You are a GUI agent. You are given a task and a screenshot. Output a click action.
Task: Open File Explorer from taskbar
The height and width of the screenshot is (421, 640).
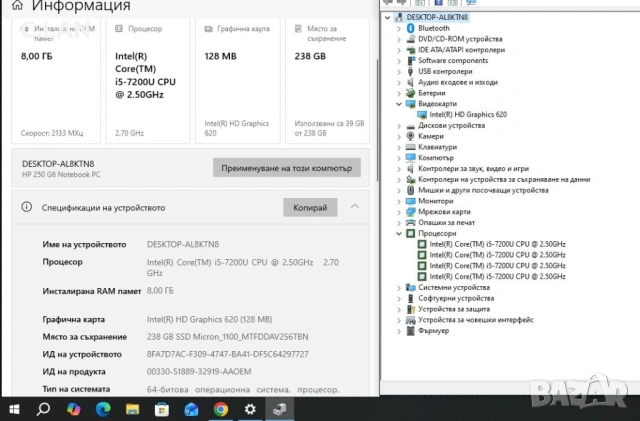132,409
